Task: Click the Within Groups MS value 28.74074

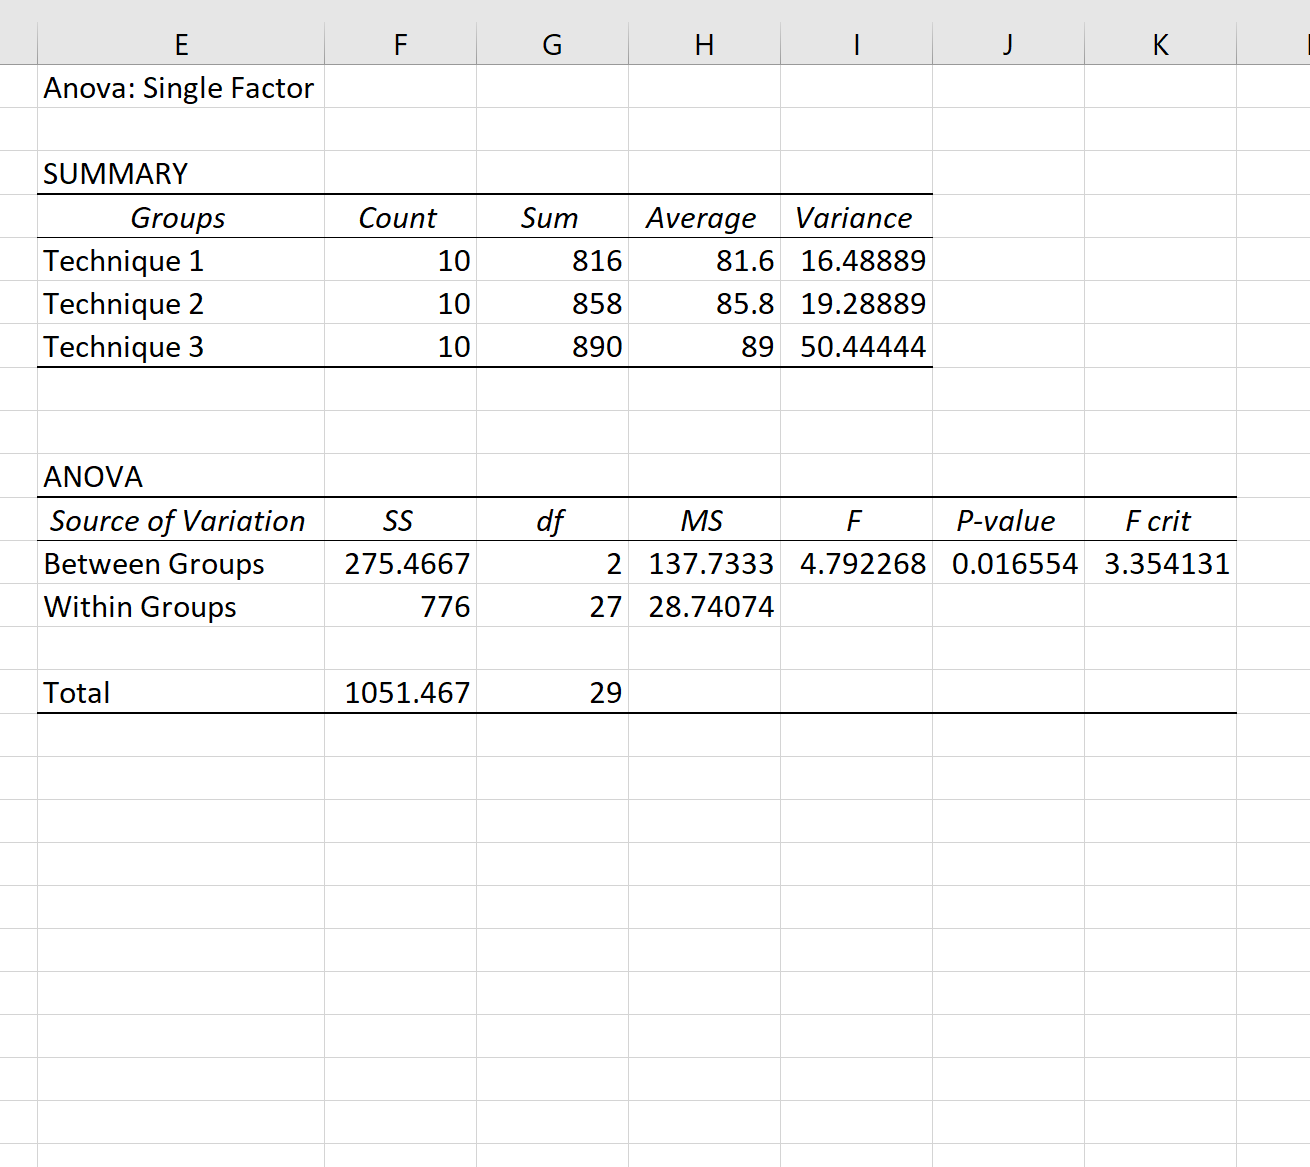Action: [x=704, y=606]
